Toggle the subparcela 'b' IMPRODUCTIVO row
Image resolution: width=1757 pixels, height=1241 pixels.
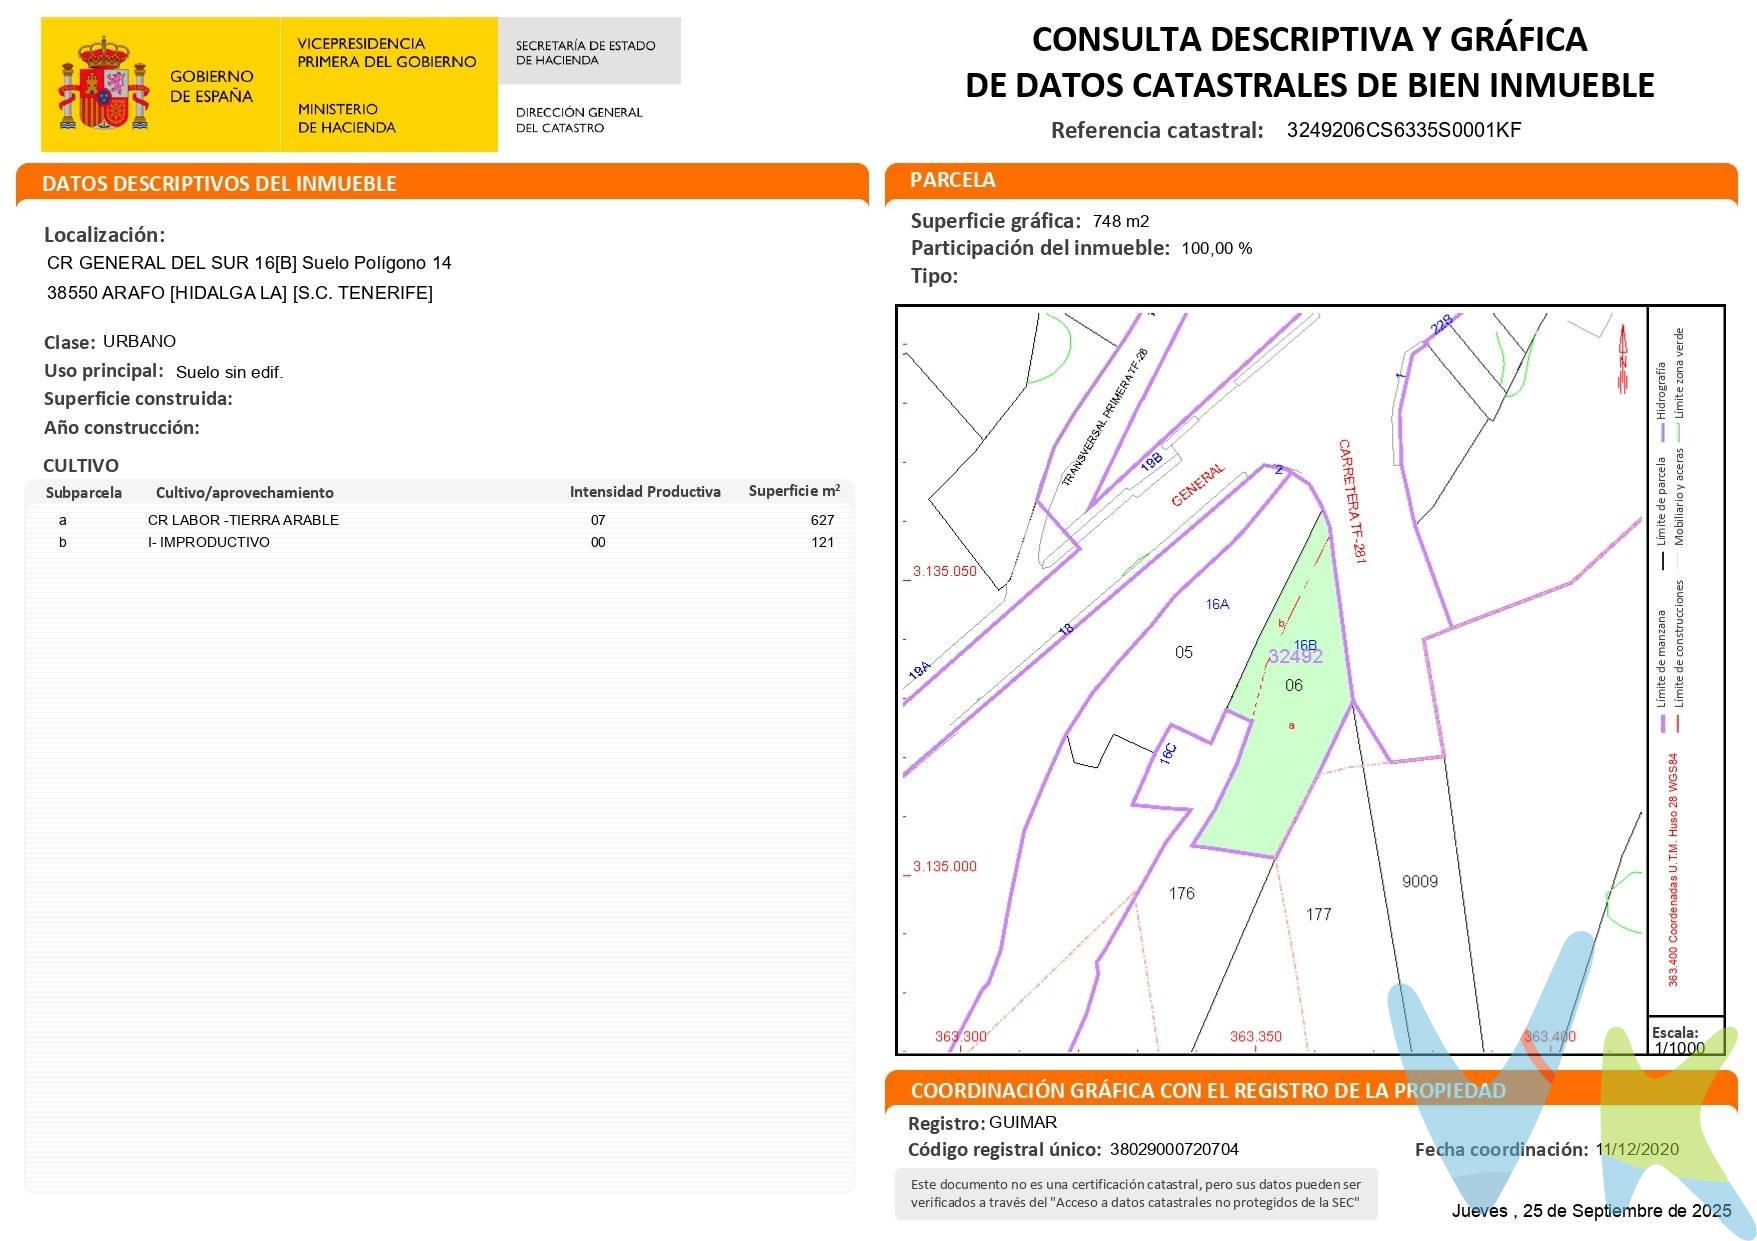[x=440, y=542]
